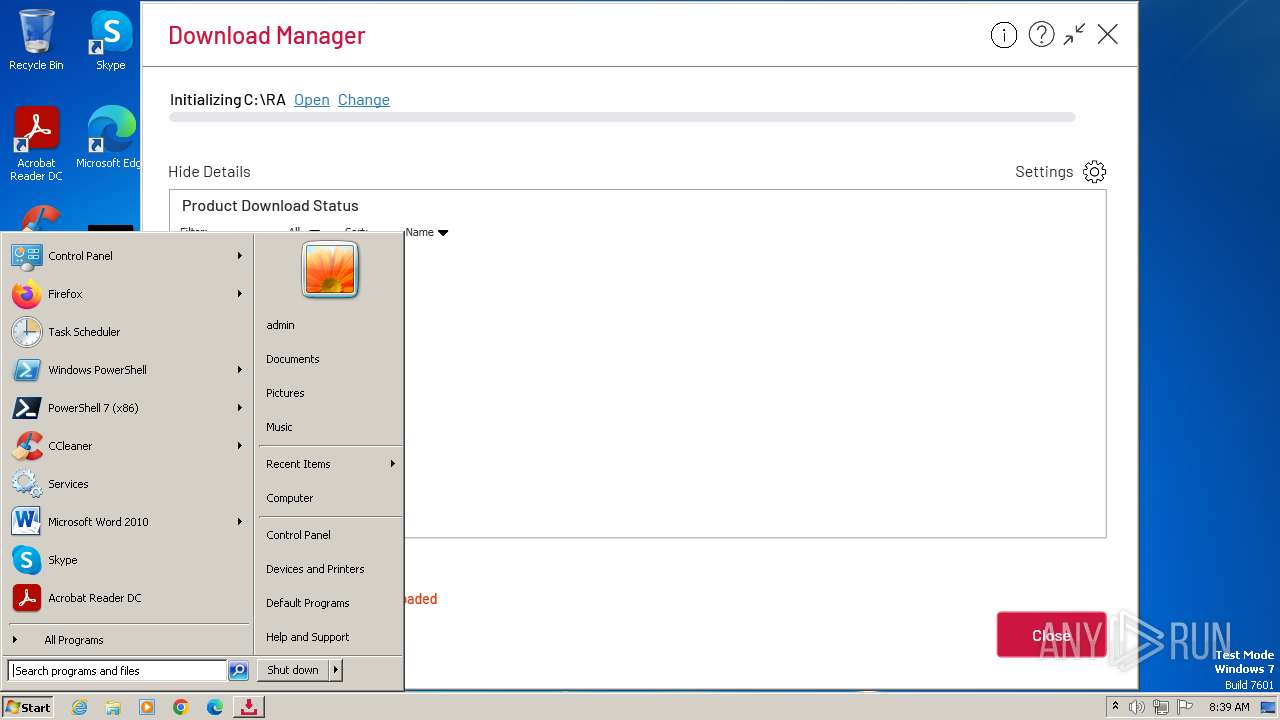This screenshot has width=1280, height=720.
Task: Click the search magnifier button in Start menu
Action: coord(238,671)
